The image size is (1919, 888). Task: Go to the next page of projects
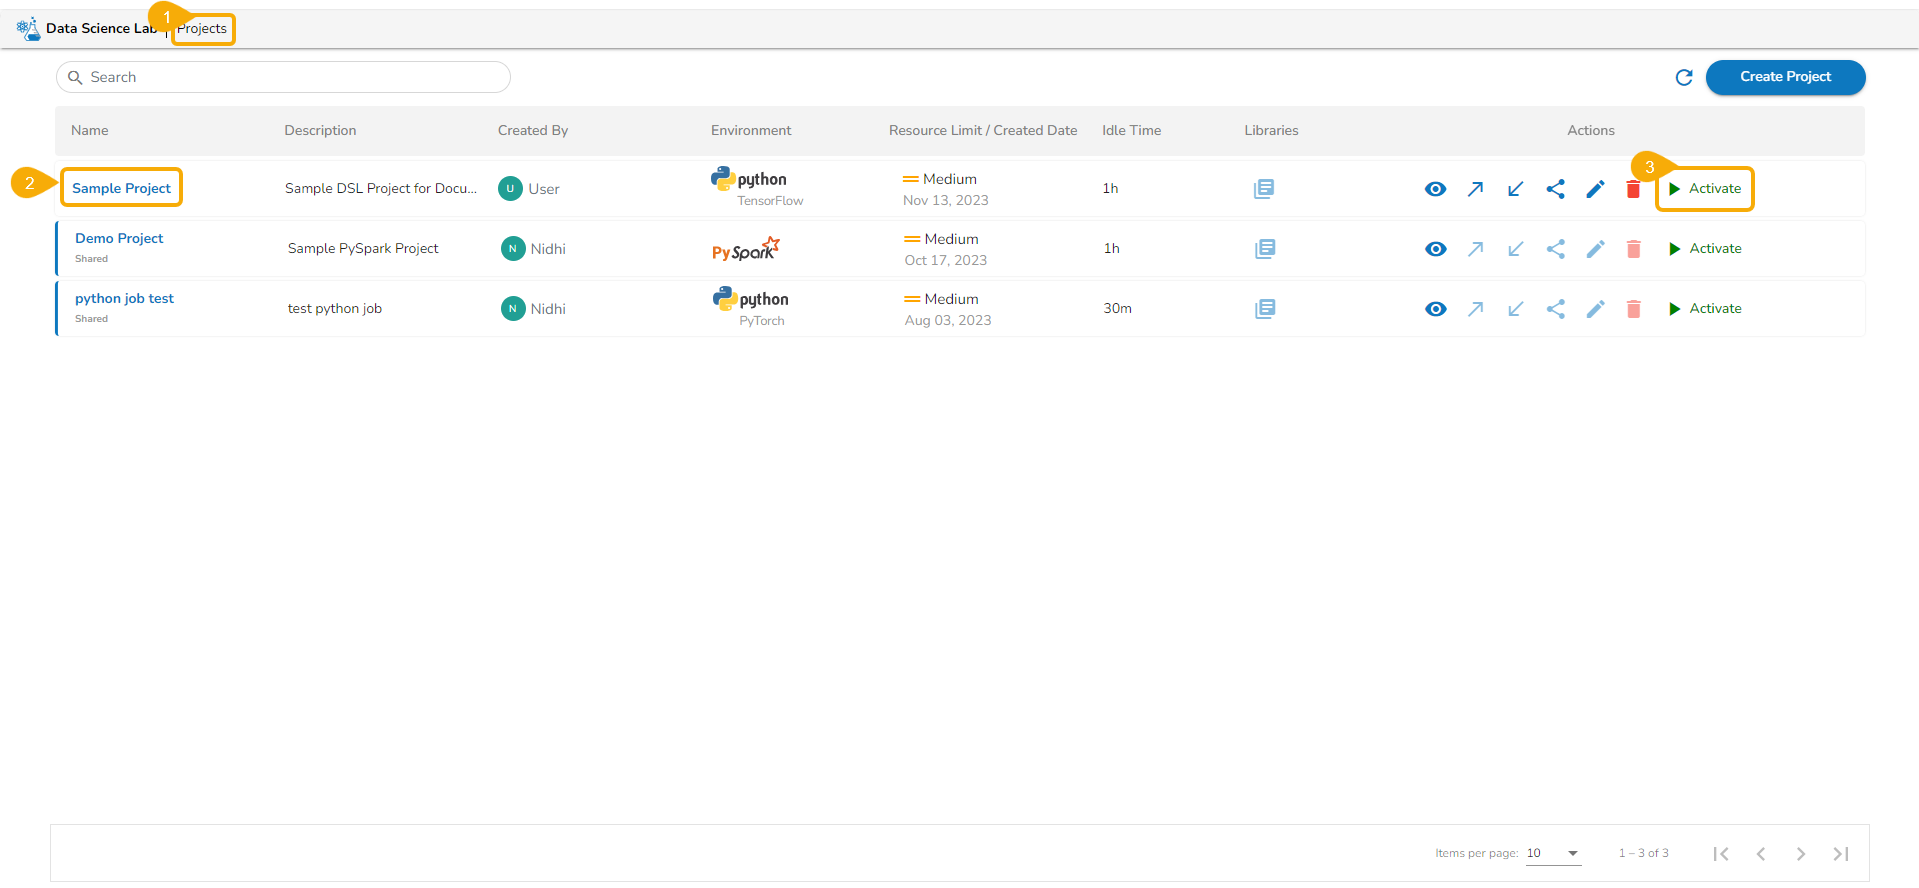(1800, 853)
